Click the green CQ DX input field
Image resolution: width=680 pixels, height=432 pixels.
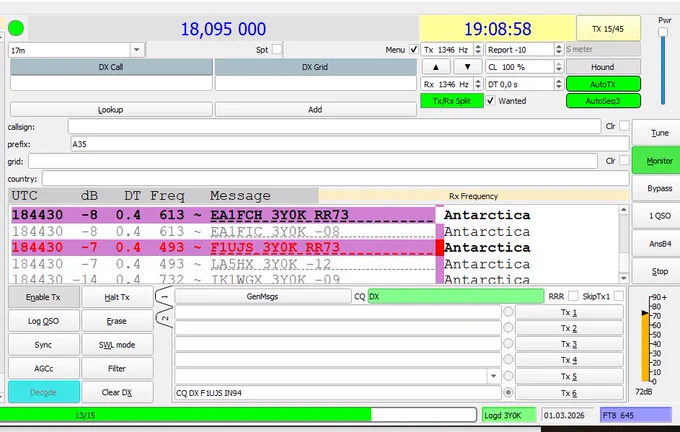click(456, 296)
